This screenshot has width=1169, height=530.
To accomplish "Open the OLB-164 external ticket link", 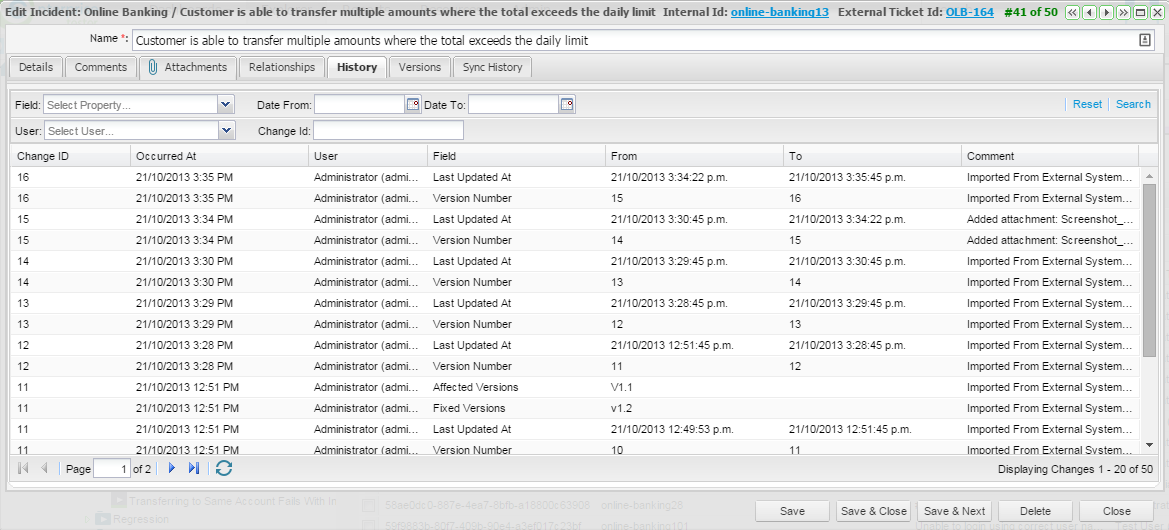I will (969, 13).
